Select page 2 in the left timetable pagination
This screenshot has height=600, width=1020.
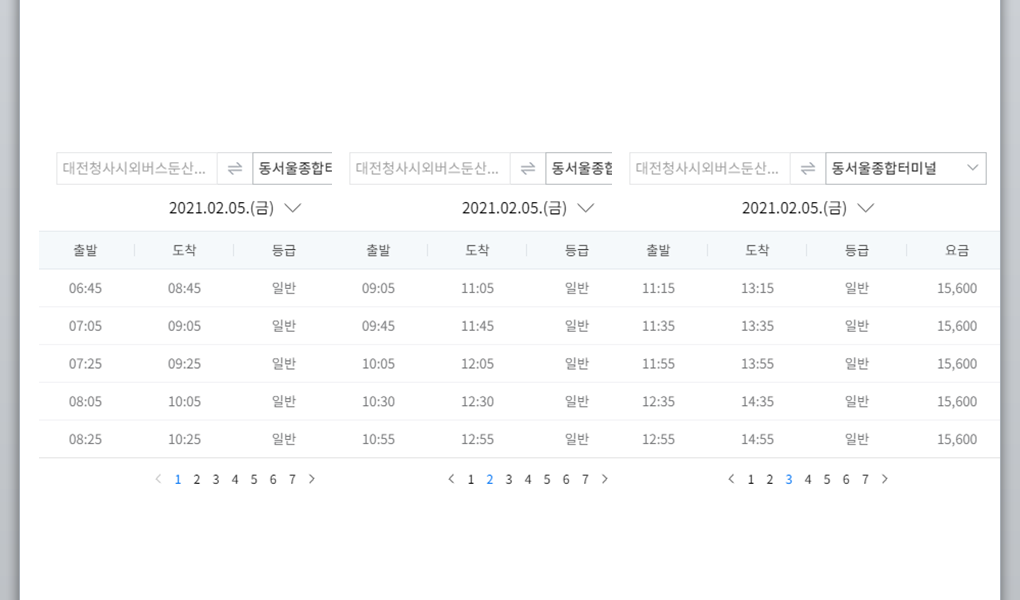tap(196, 480)
